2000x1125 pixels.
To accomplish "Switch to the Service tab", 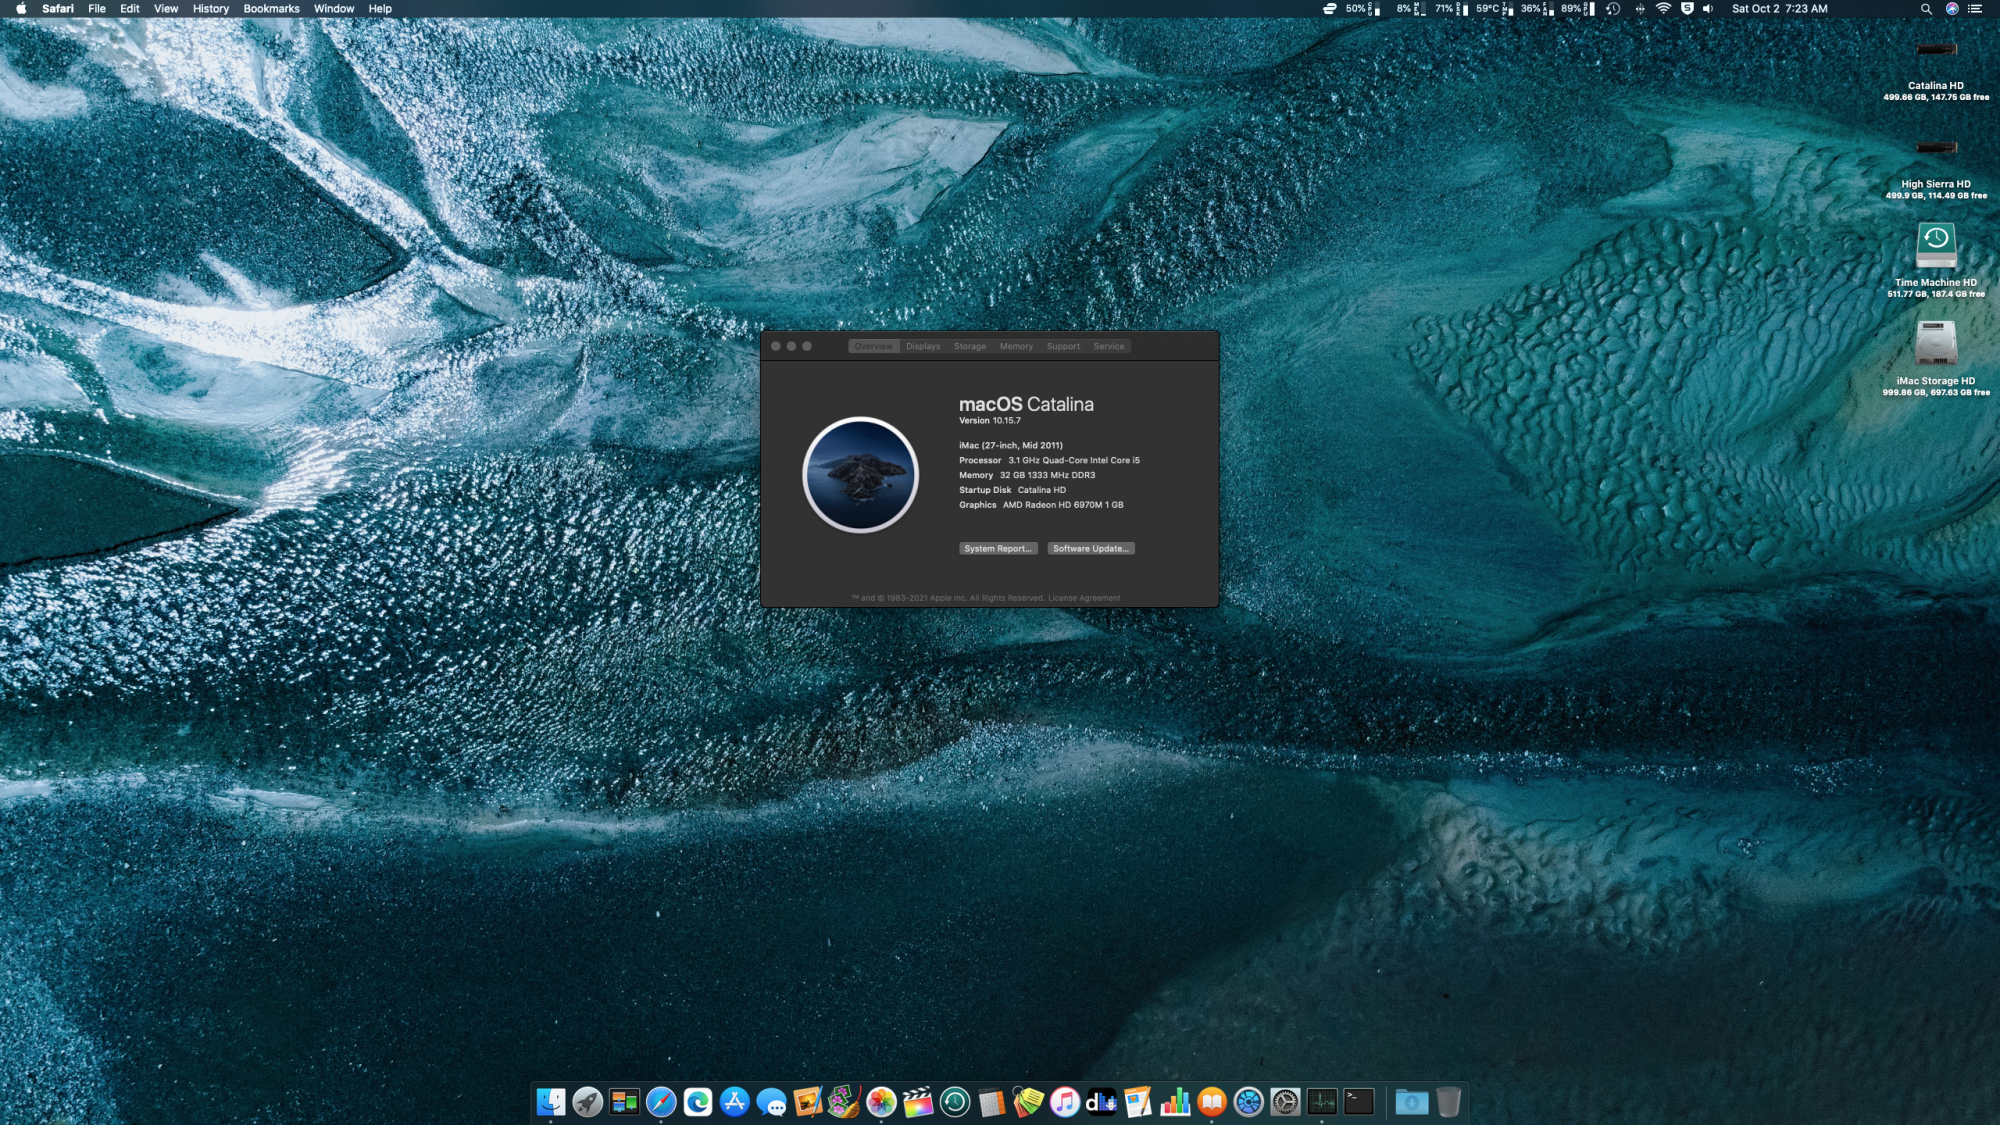I will coord(1109,346).
